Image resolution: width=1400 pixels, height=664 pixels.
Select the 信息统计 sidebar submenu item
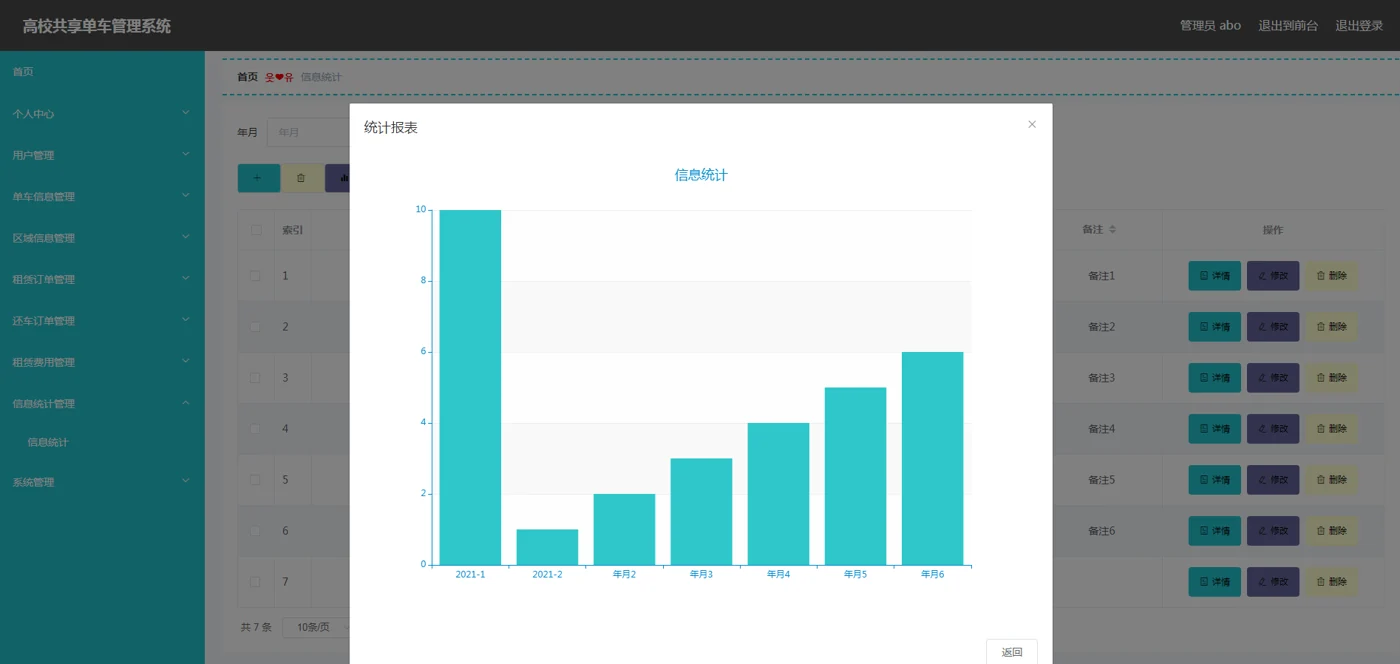pyautogui.click(x=102, y=442)
